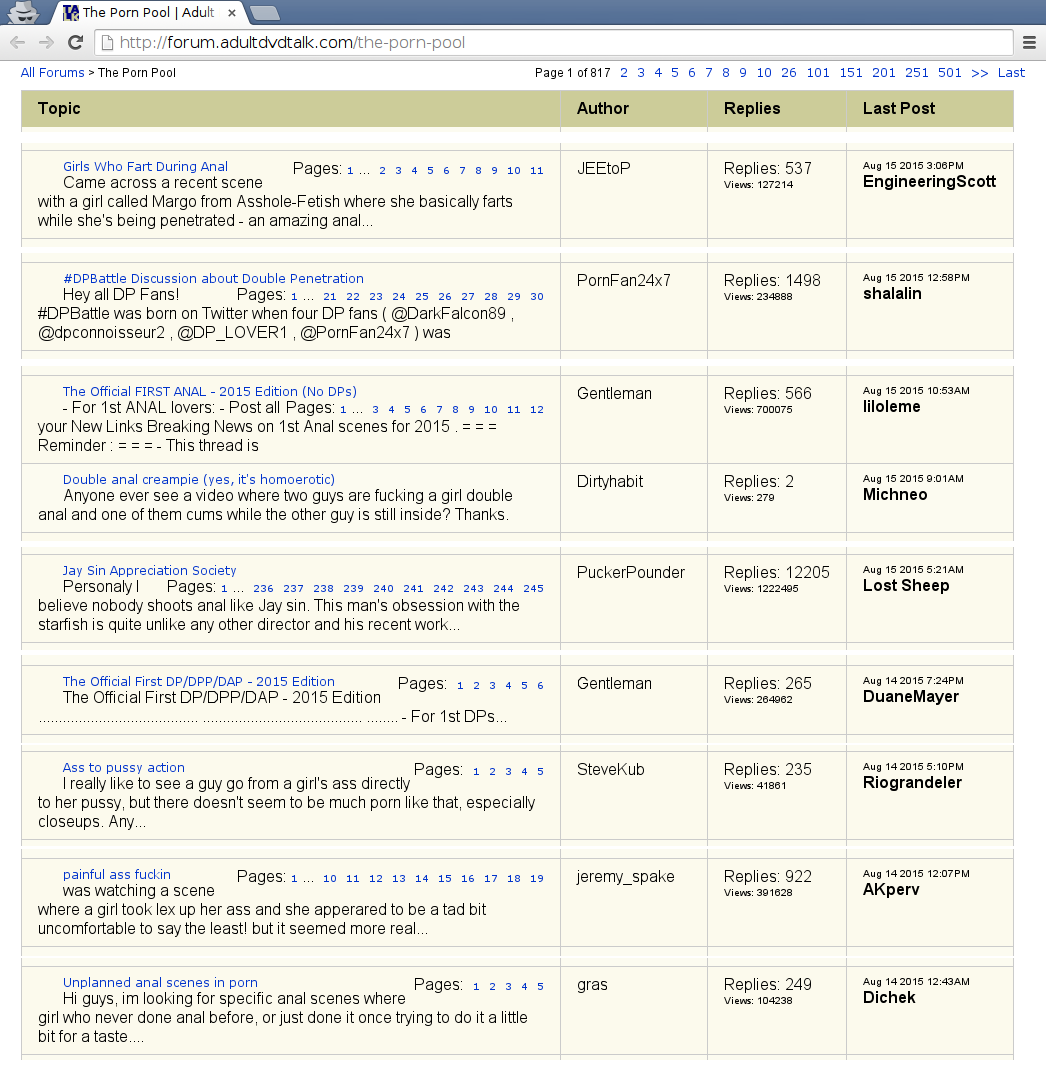Click the 'Views: 700075' text

pyautogui.click(x=758, y=409)
